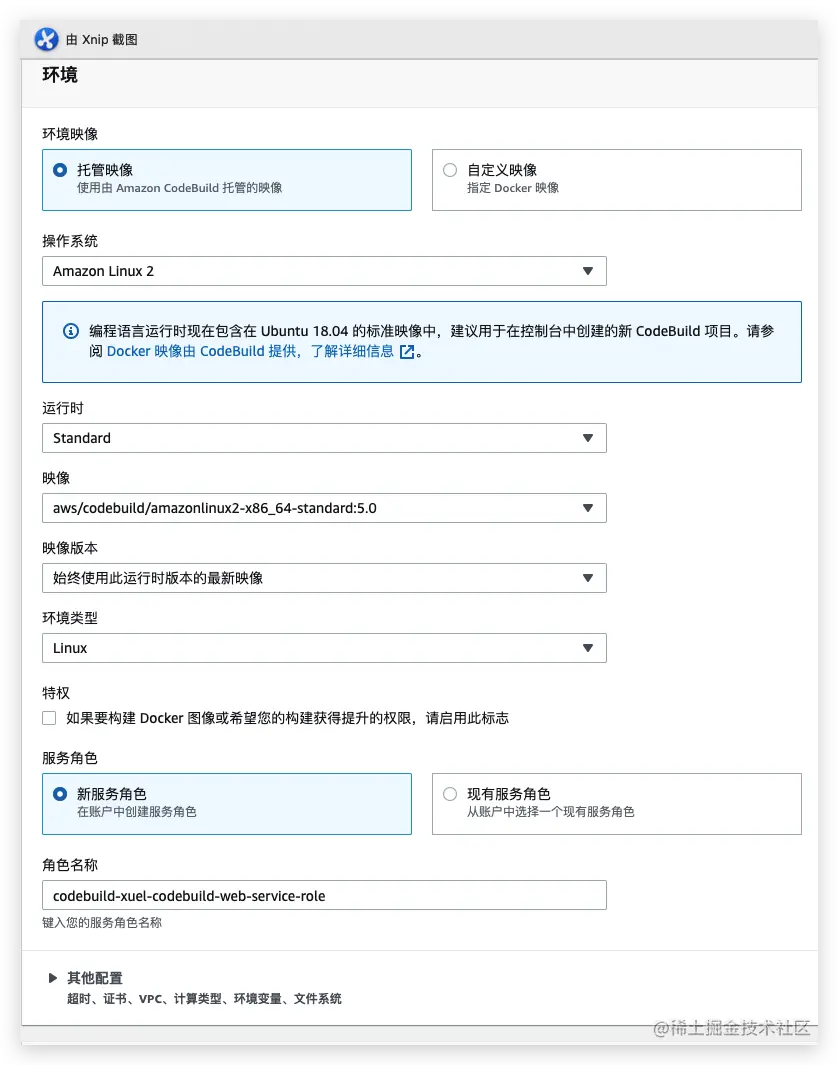This screenshot has width=838, height=1065.
Task: Click the 环境 section heading
Action: 60,75
